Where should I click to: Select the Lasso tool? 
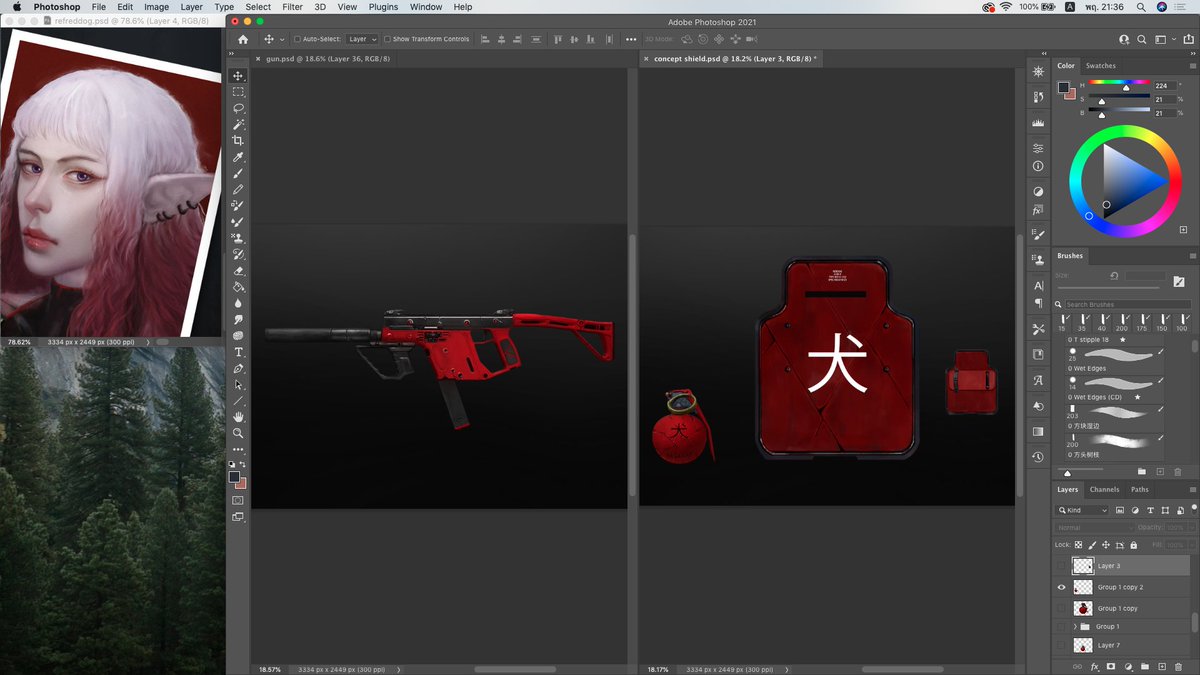pyautogui.click(x=238, y=108)
